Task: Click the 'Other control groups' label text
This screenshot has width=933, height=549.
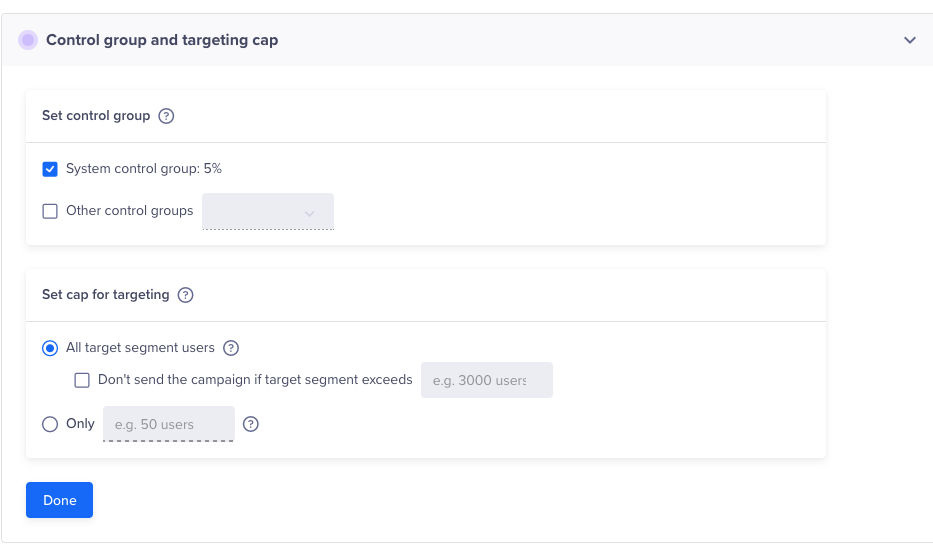Action: click(130, 211)
